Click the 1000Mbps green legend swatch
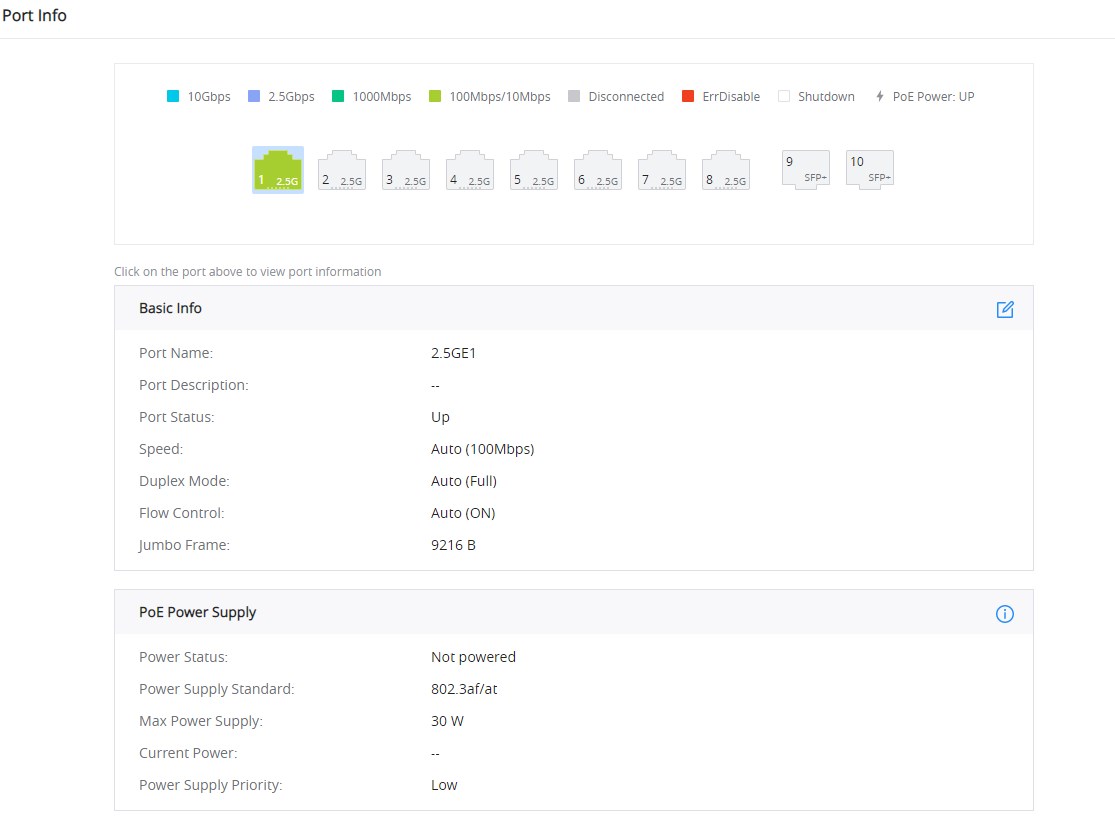The height and width of the screenshot is (821, 1115). point(338,96)
